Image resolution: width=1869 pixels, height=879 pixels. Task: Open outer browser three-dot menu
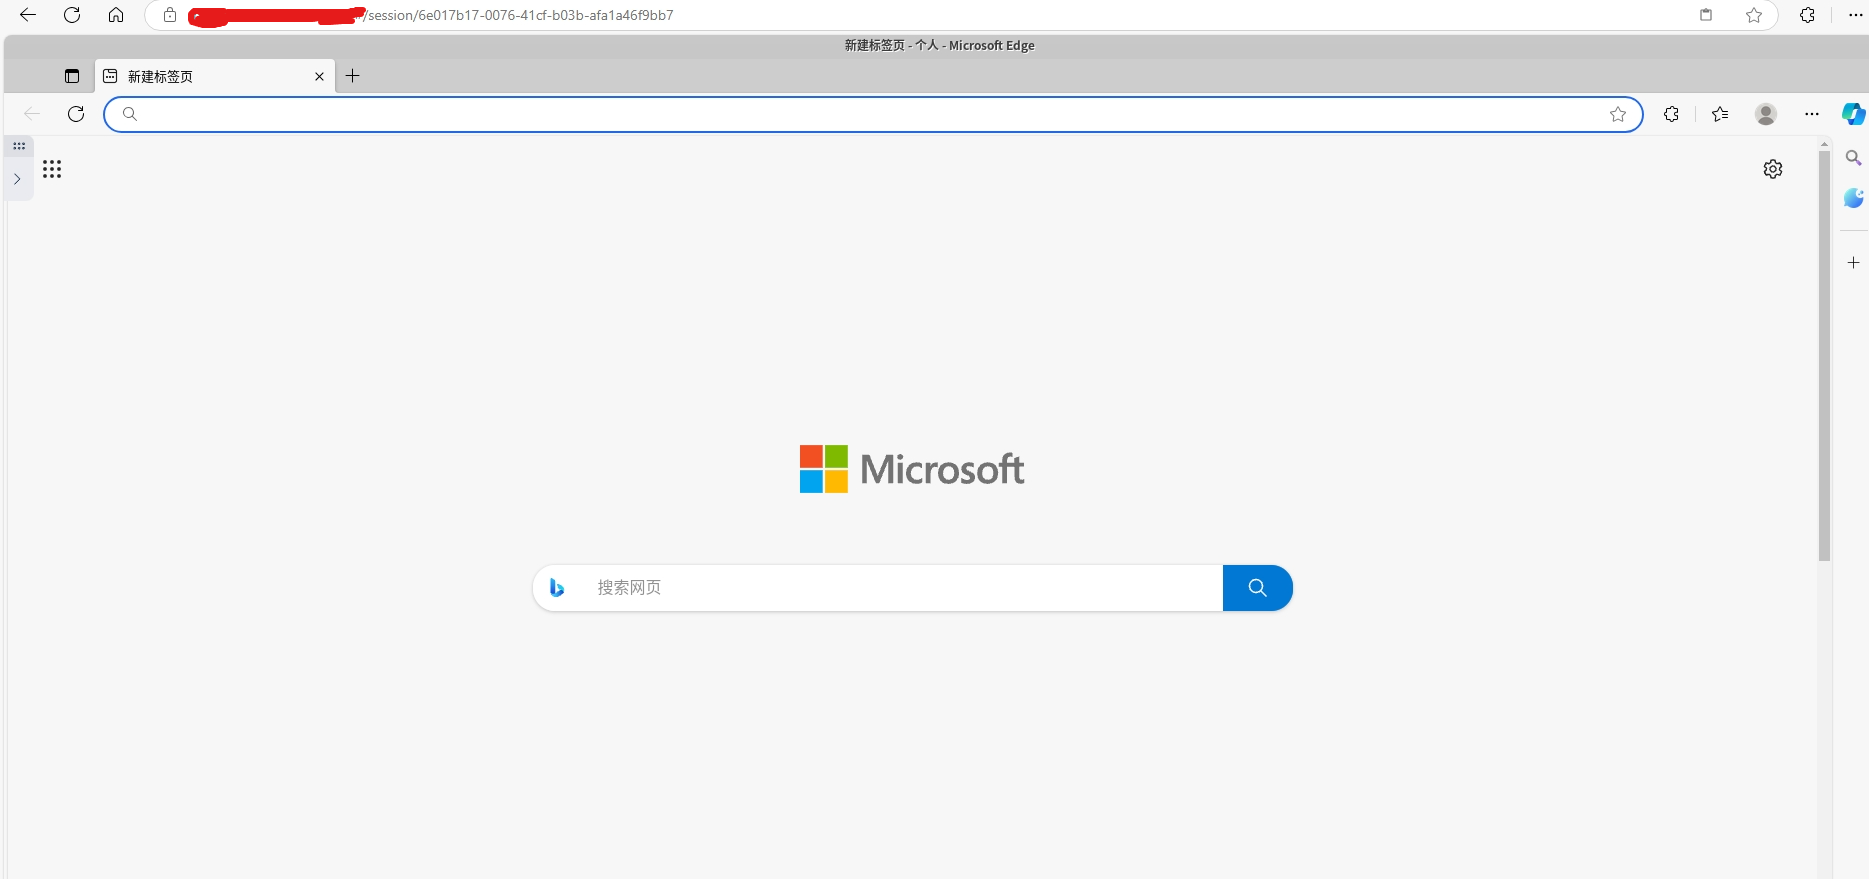[1855, 15]
